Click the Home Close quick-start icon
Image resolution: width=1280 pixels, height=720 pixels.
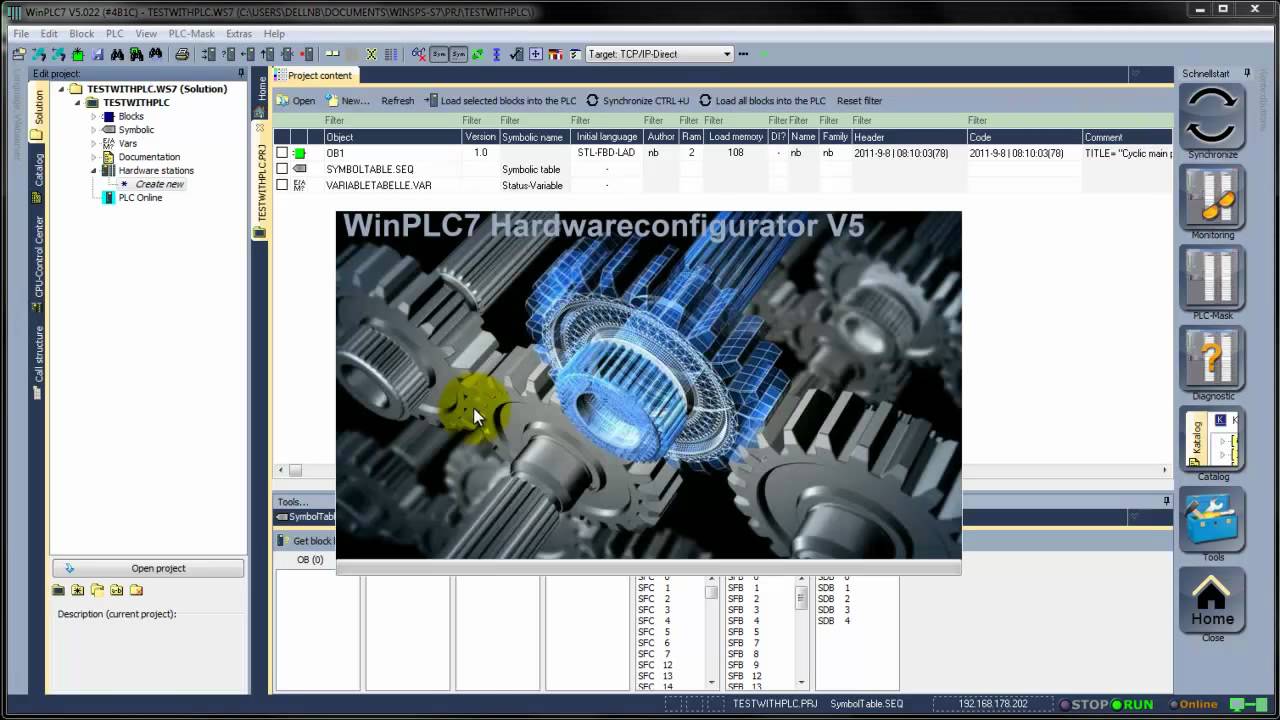1212,600
